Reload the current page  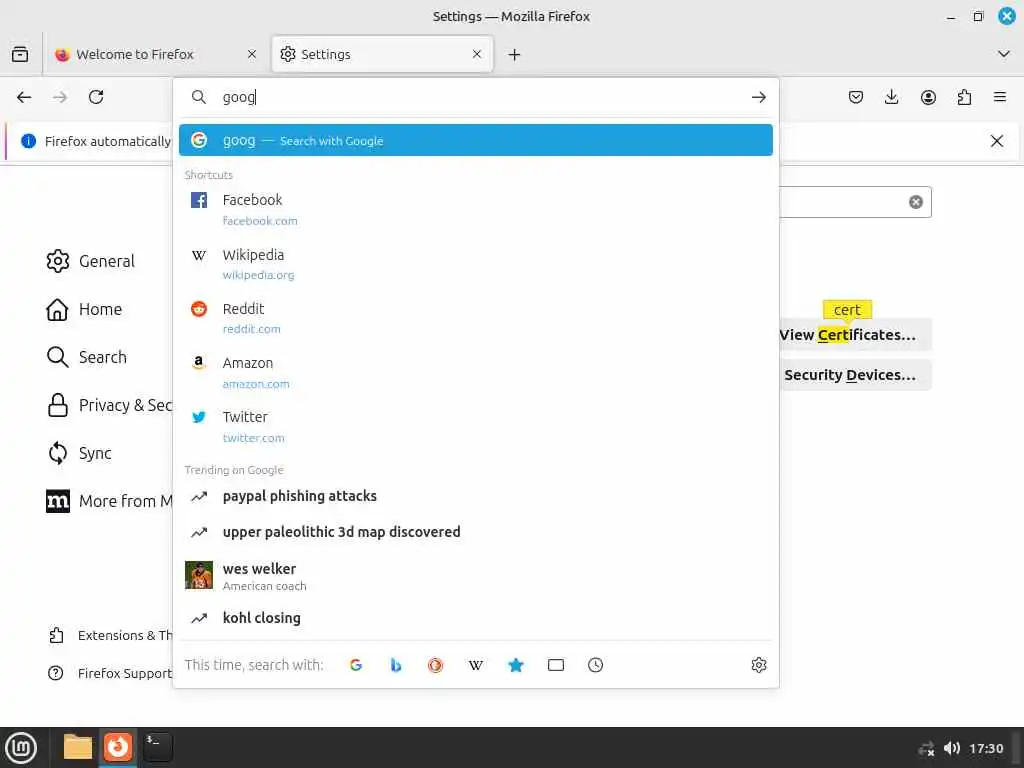[96, 97]
